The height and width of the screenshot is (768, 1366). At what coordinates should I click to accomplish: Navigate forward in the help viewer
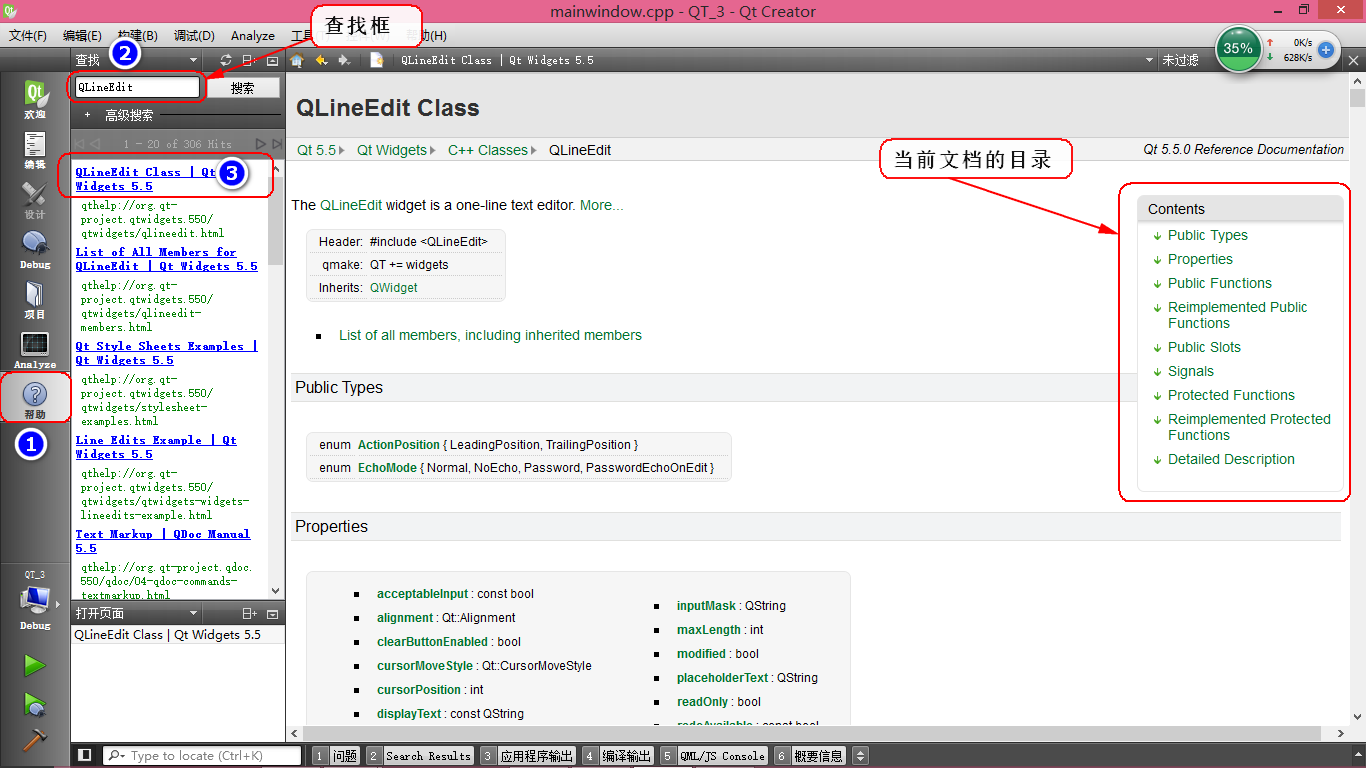(345, 60)
